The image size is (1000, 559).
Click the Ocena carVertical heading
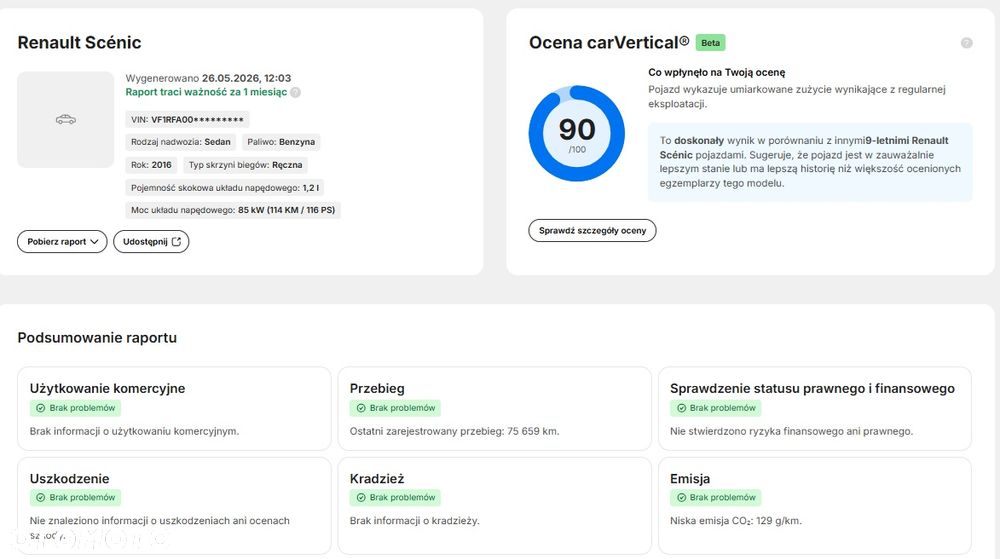click(609, 43)
